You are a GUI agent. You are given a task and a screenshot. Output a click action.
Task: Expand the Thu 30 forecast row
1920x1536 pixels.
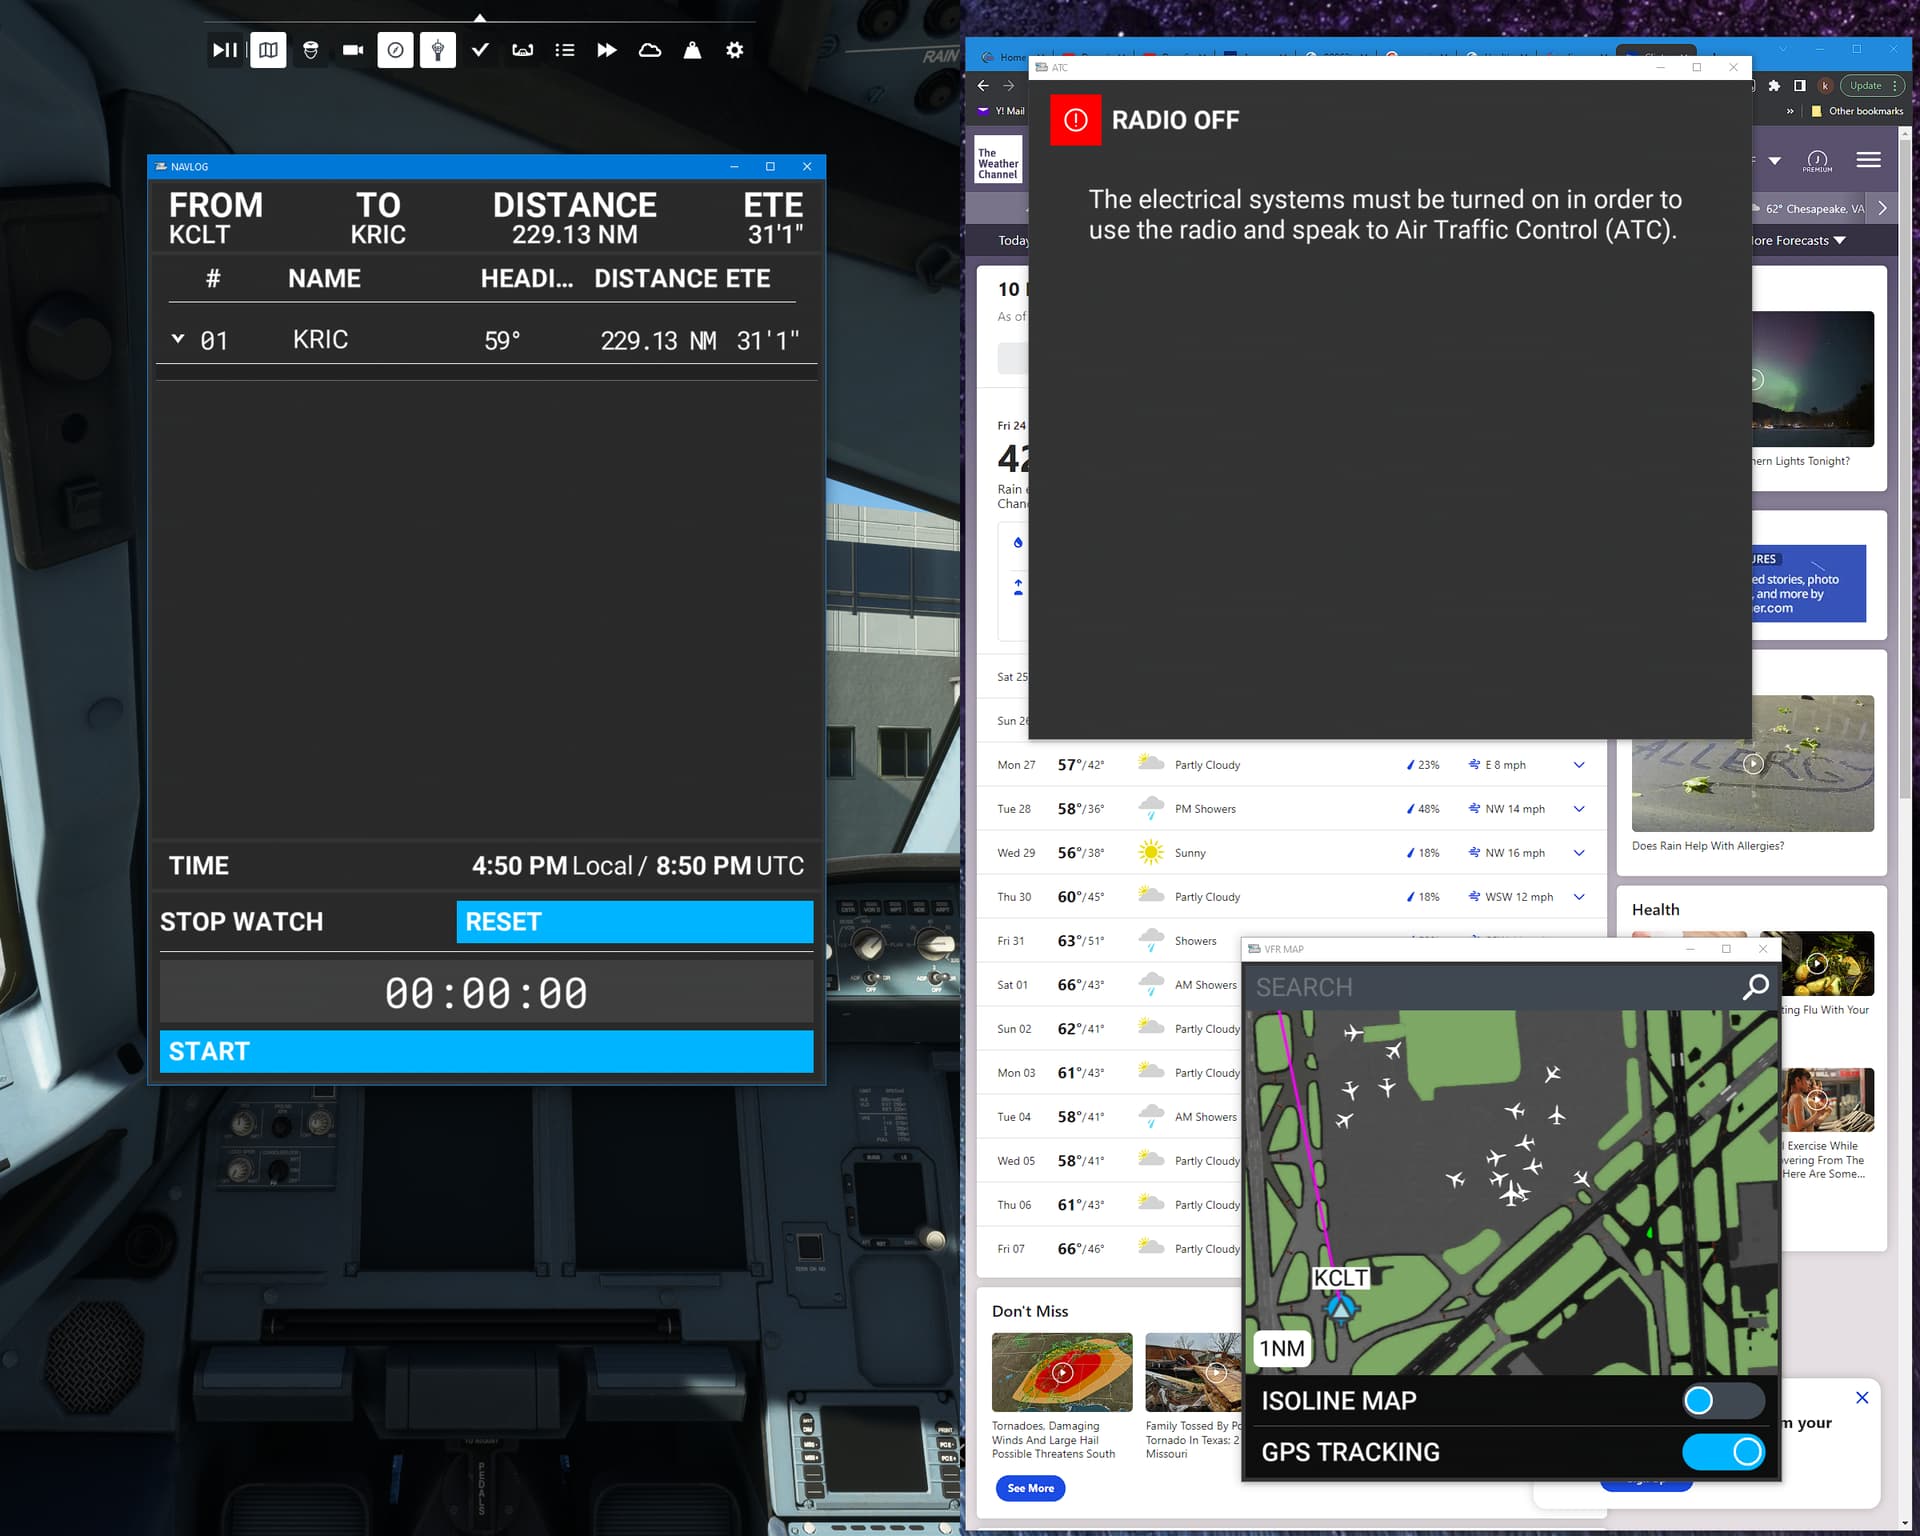tap(1579, 897)
